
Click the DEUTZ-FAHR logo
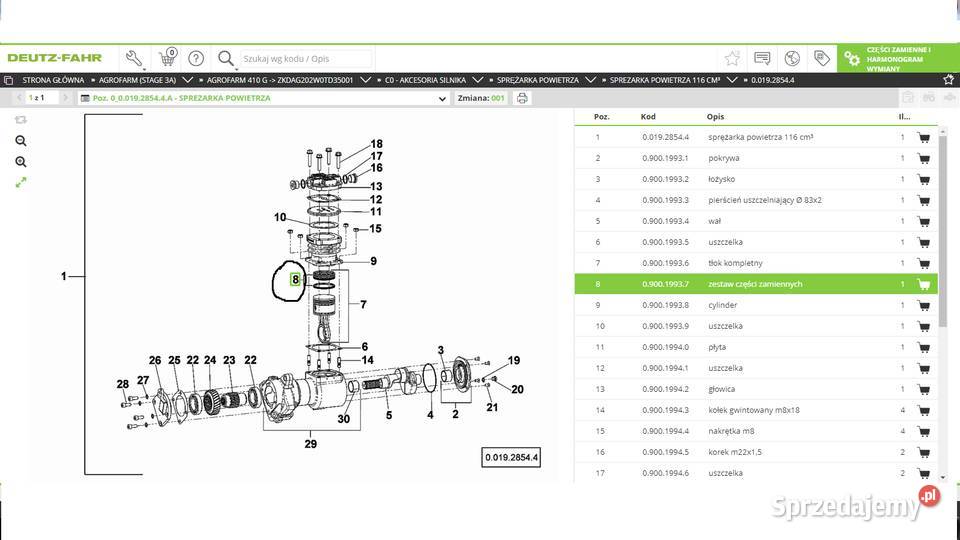click(x=55, y=58)
